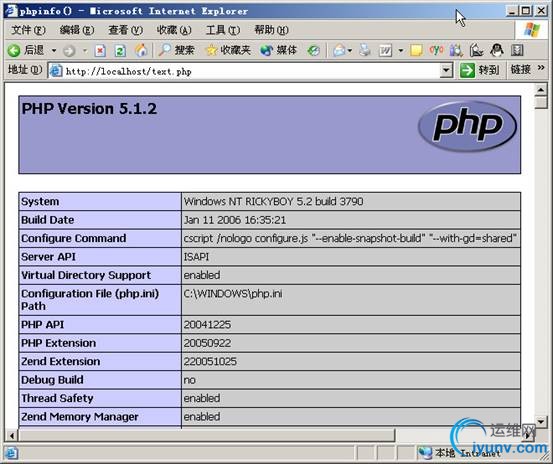The image size is (553, 464).
Task: Open the 文件(F) File menu
Action: (x=28, y=30)
